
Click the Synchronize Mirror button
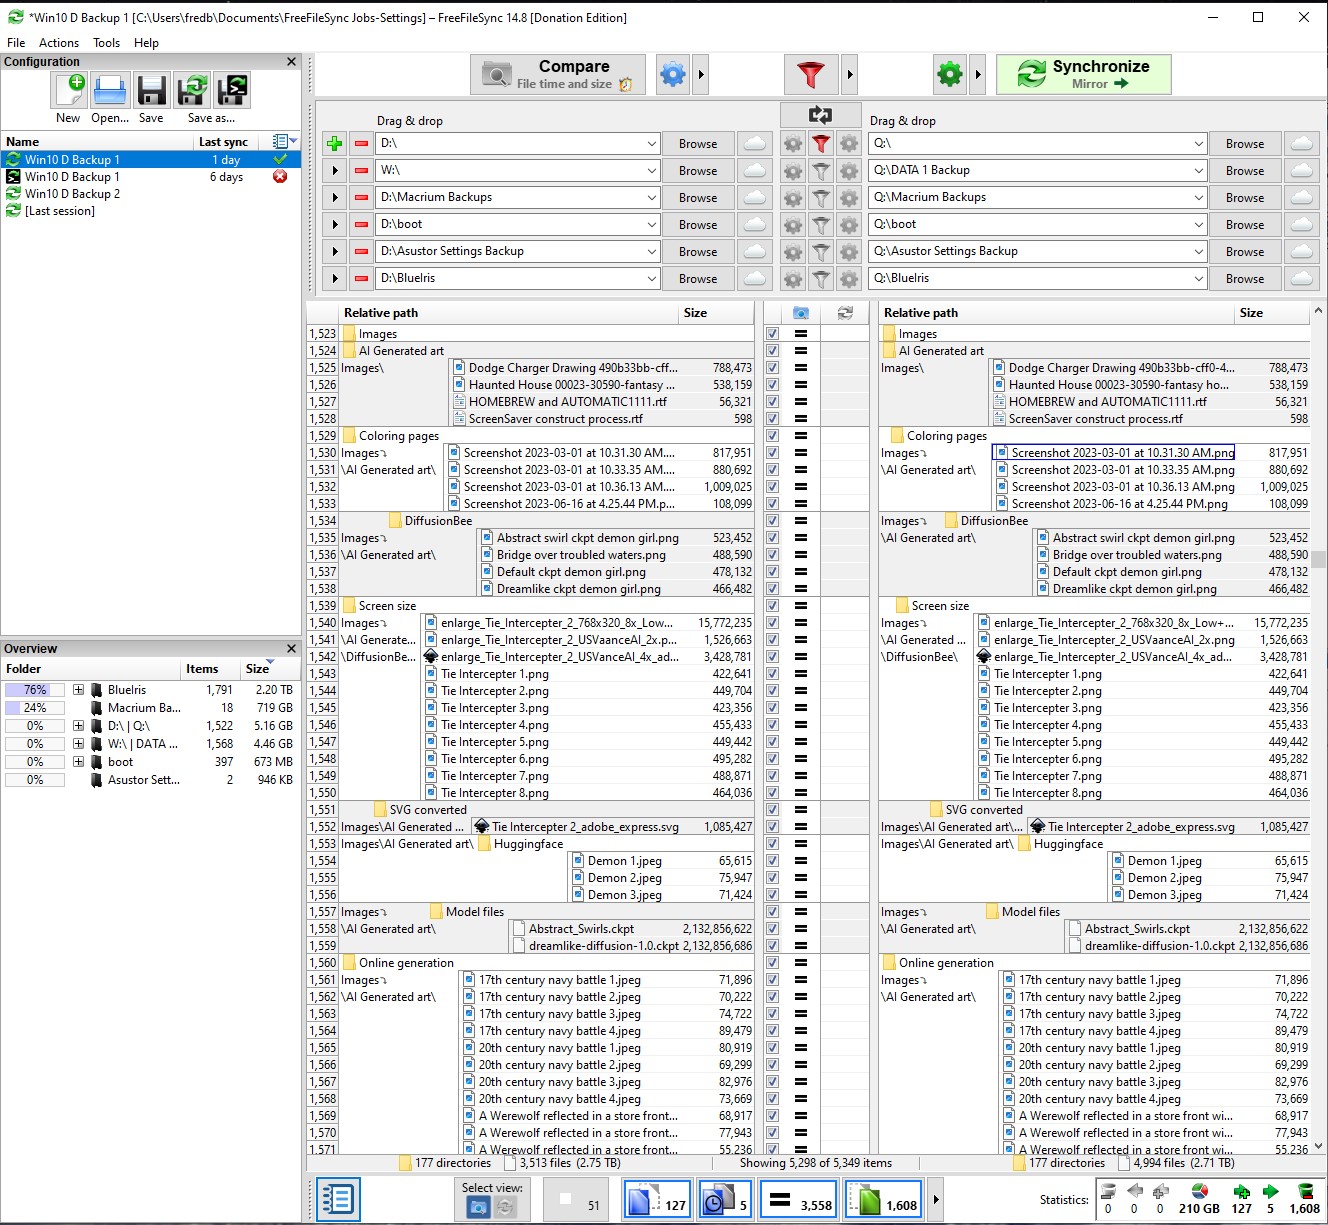click(1084, 74)
